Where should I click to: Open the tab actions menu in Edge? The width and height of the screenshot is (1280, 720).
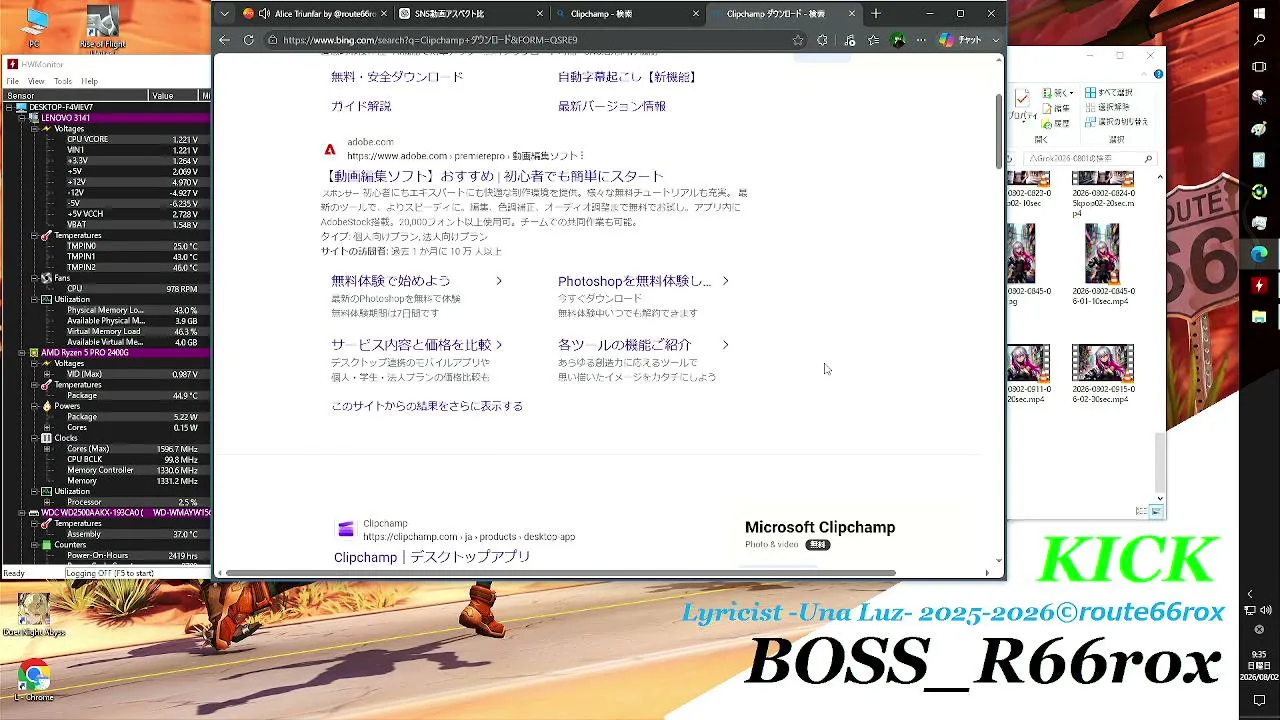pos(224,14)
